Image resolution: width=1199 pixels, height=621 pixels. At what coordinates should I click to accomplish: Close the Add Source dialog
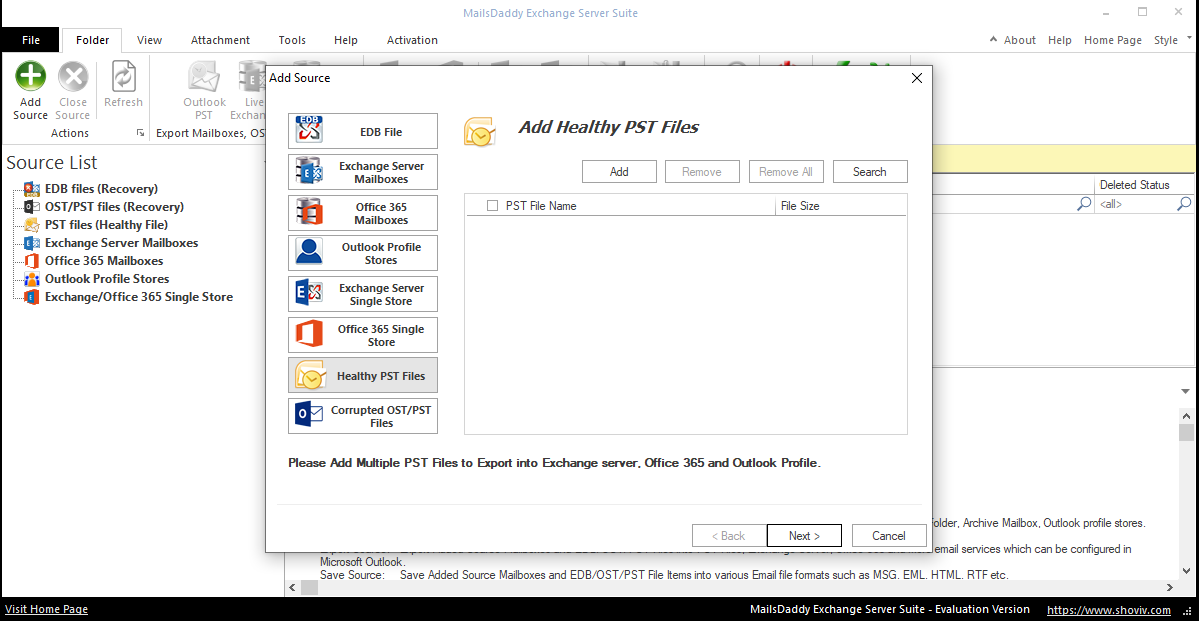[917, 78]
